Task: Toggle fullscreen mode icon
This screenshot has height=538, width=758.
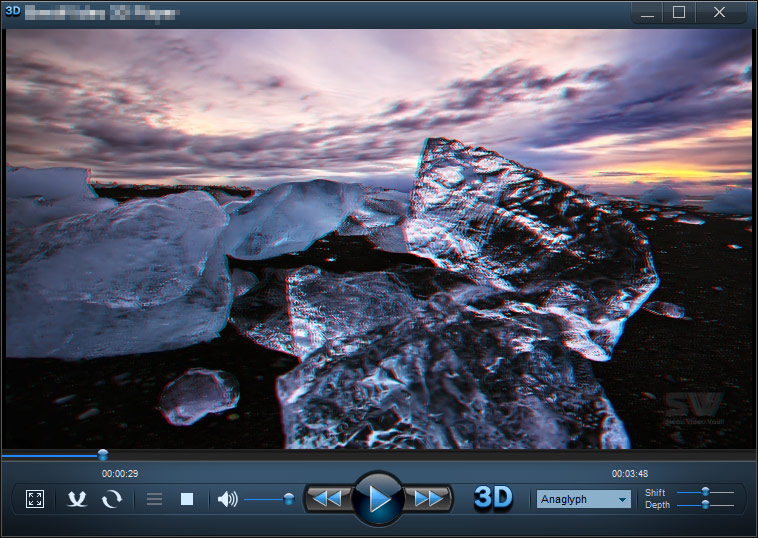Action: [x=35, y=499]
